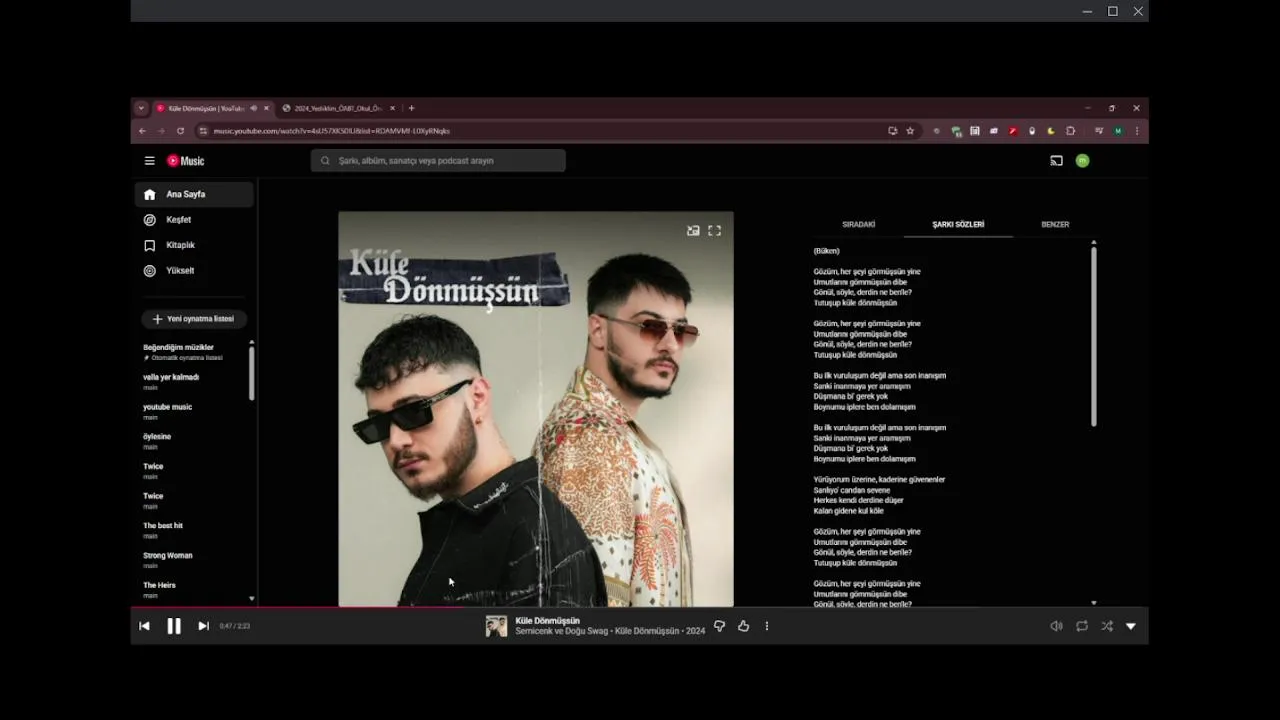Pause the playing song
Viewport: 1280px width, 720px height.
(174, 626)
